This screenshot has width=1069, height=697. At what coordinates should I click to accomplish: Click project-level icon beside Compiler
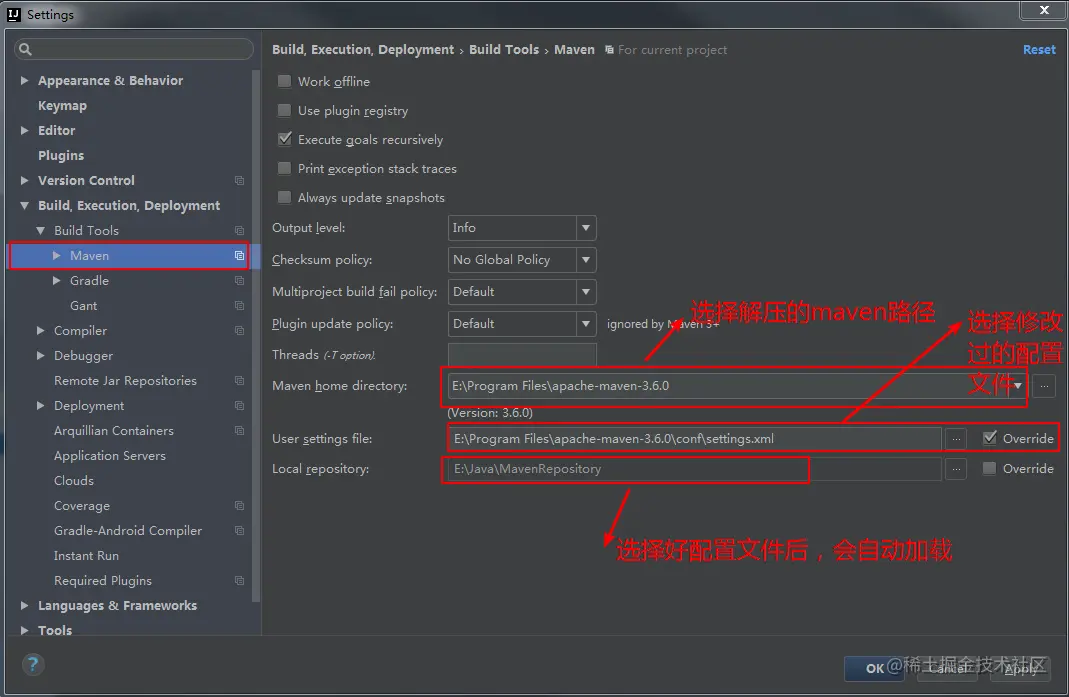[239, 331]
